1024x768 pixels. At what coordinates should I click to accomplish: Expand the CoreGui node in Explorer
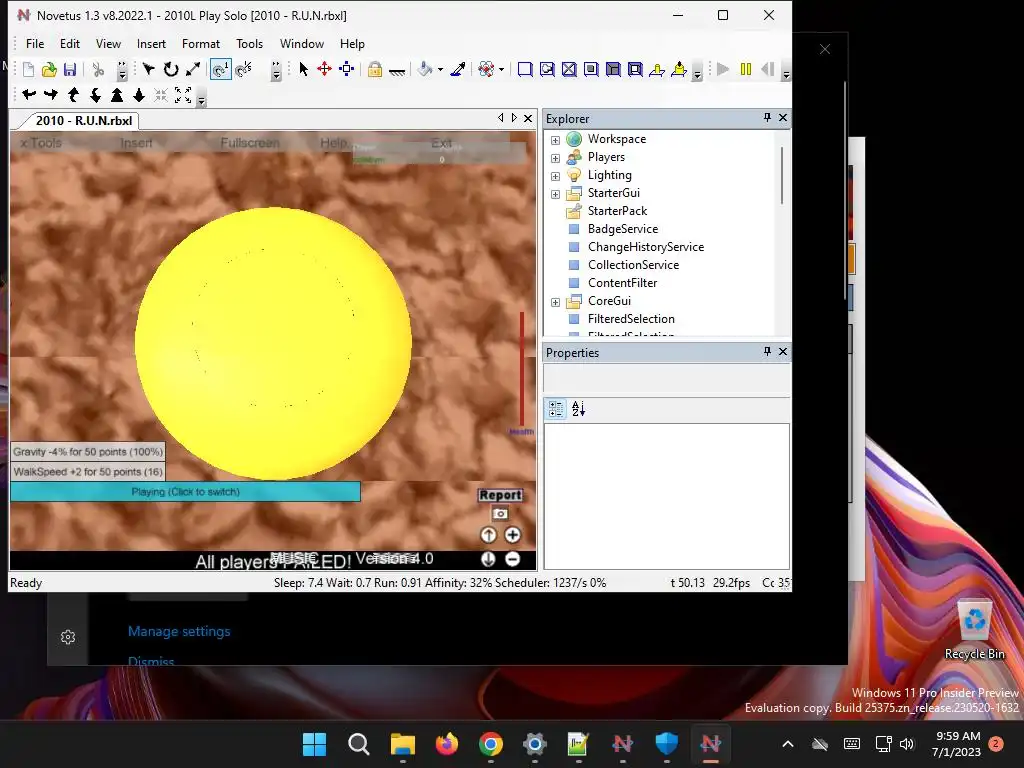[x=555, y=302]
